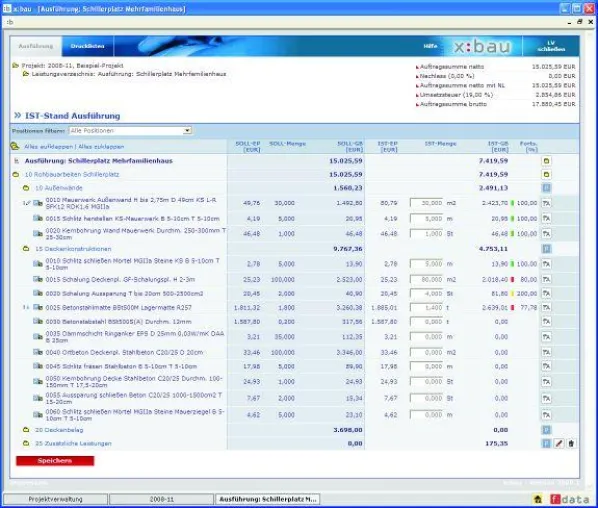
Task: Collapse the 10 Außenwände folder
Action: coord(26,188)
